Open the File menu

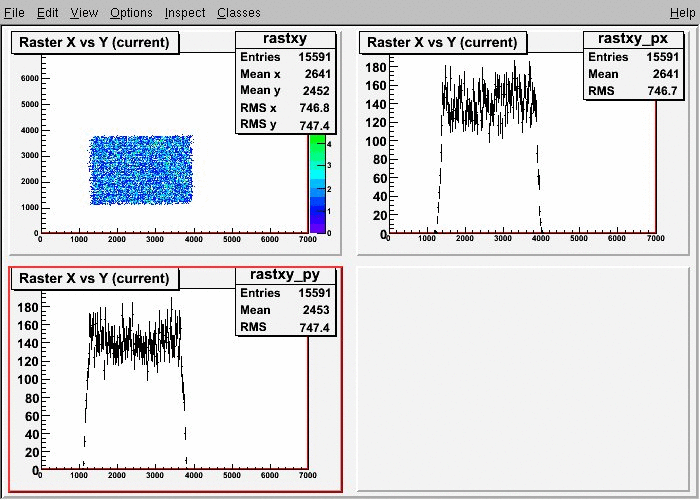tap(14, 12)
